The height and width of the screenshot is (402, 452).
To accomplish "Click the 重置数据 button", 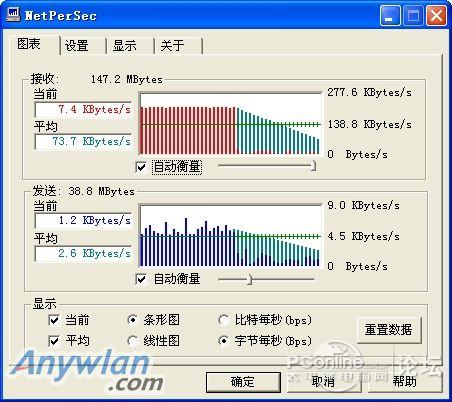I will pyautogui.click(x=389, y=330).
